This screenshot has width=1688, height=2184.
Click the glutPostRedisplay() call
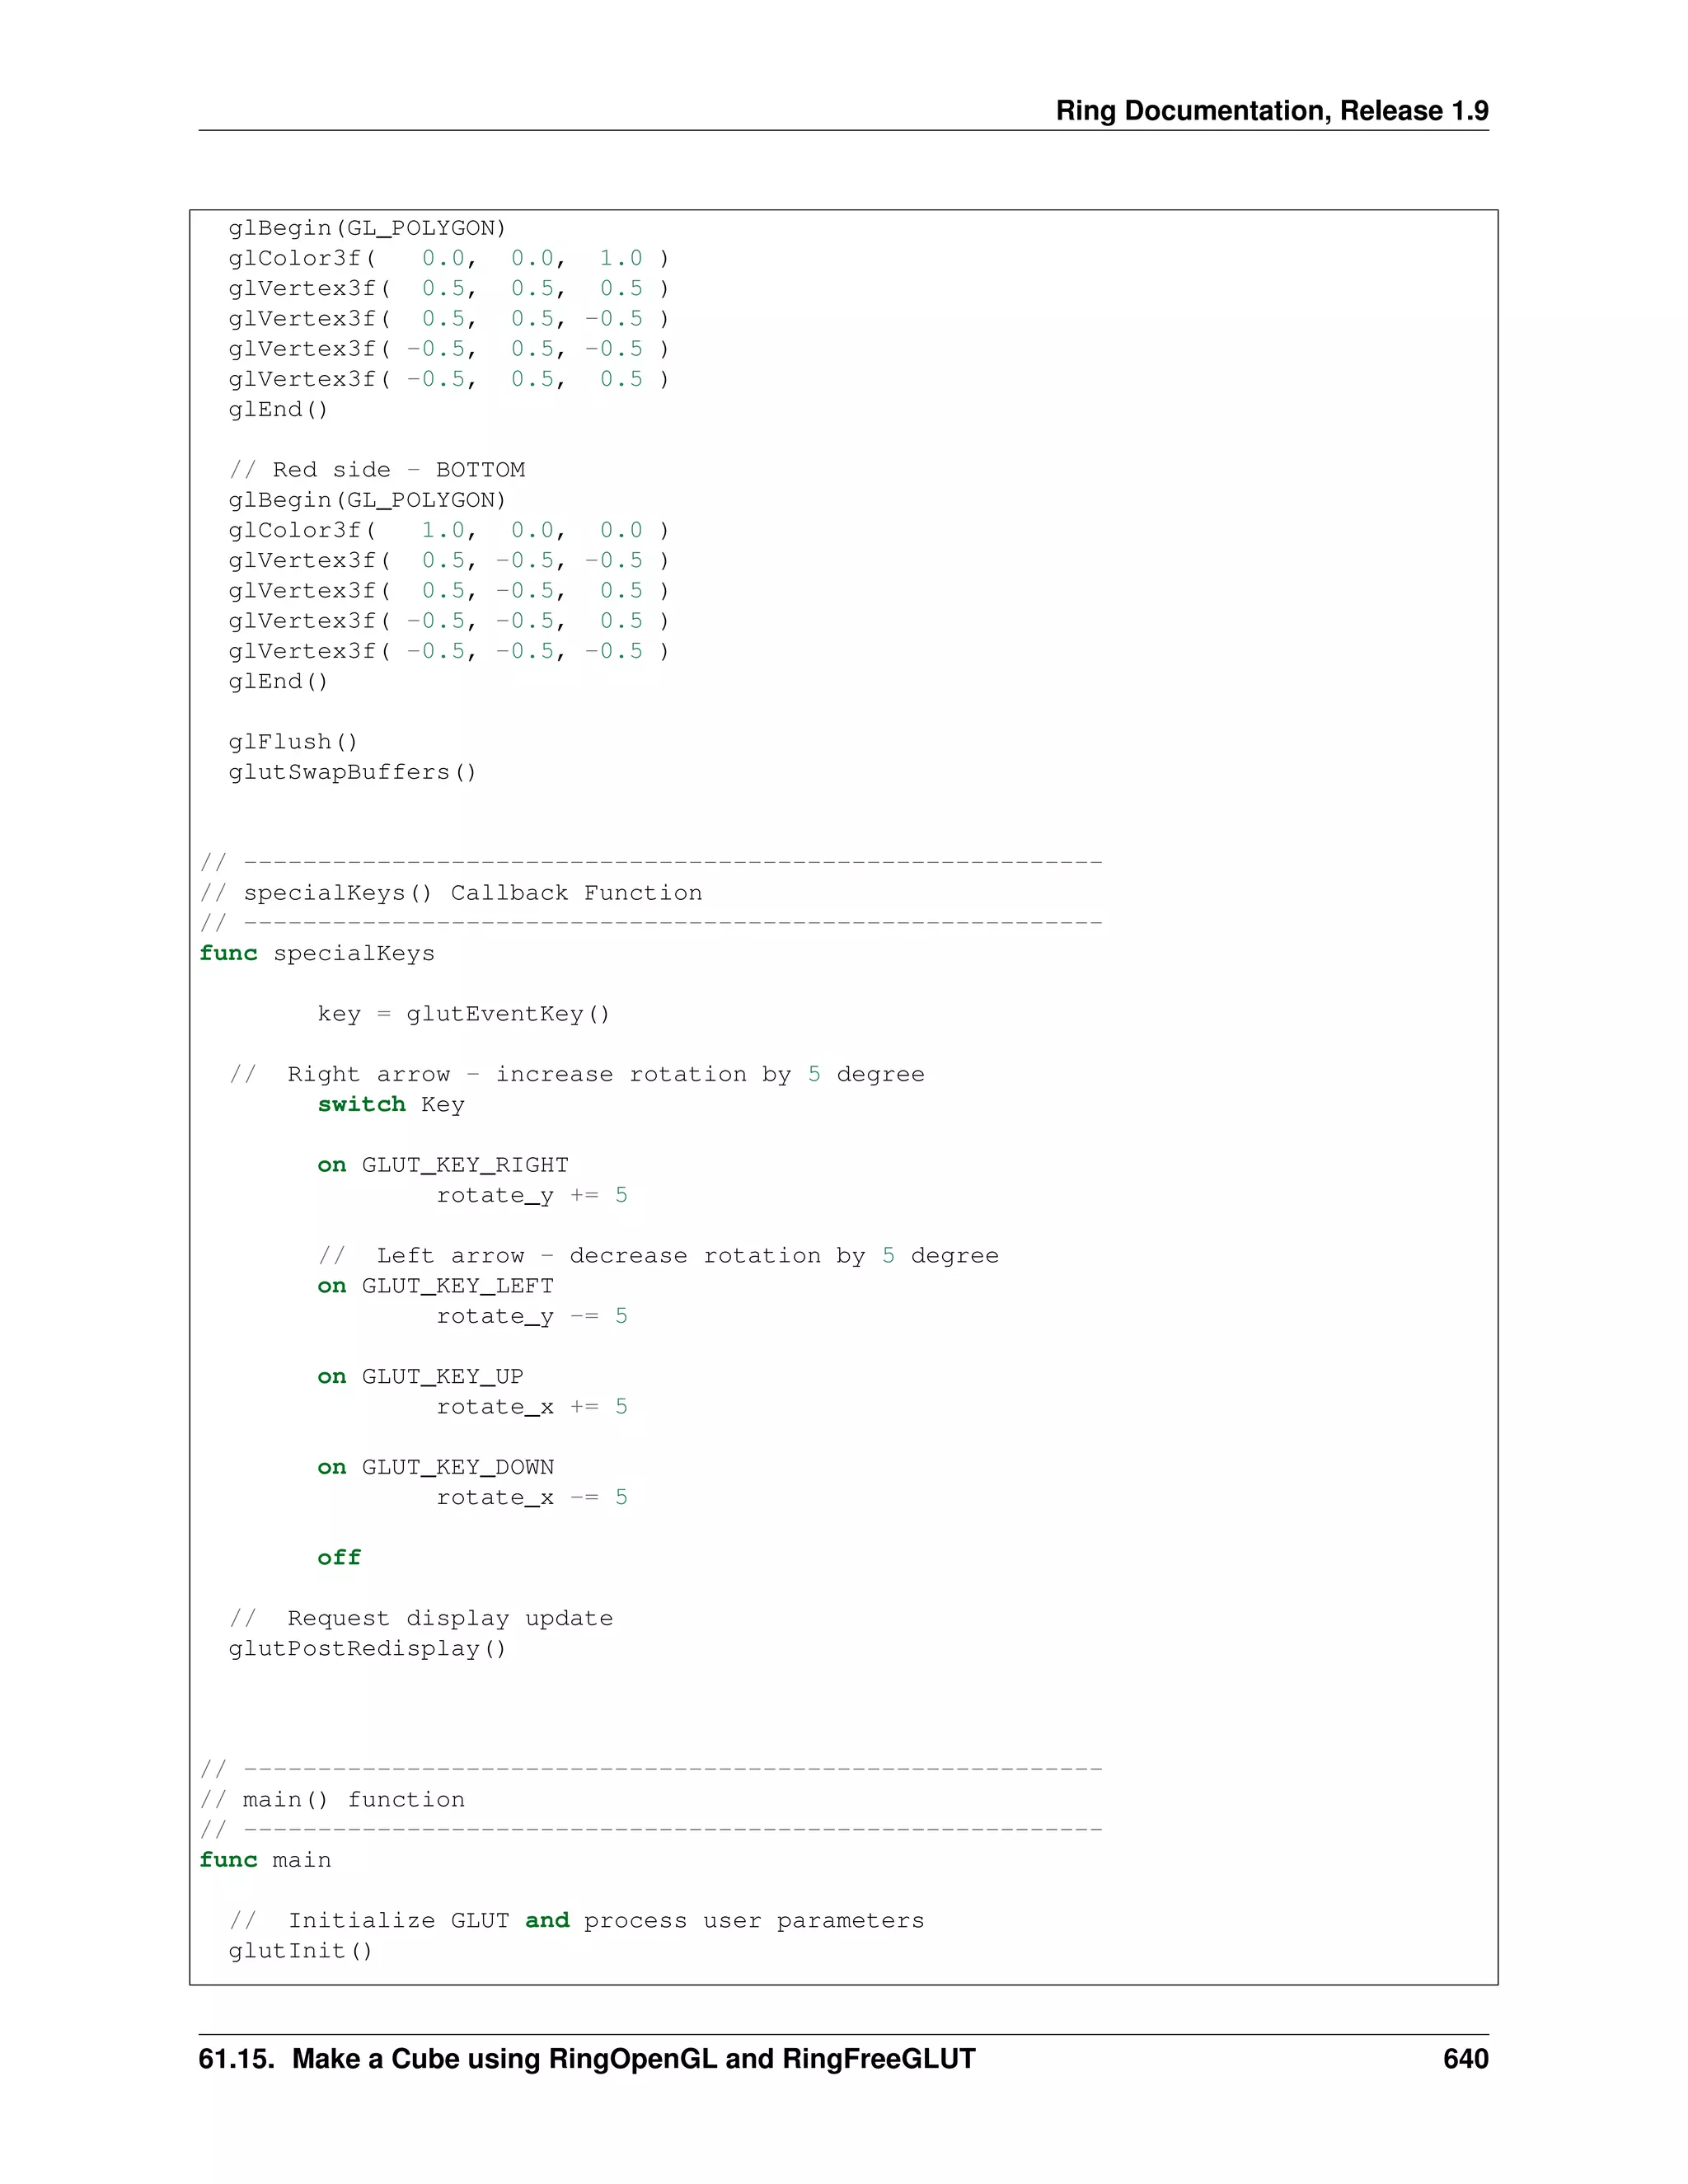pos(367,1648)
